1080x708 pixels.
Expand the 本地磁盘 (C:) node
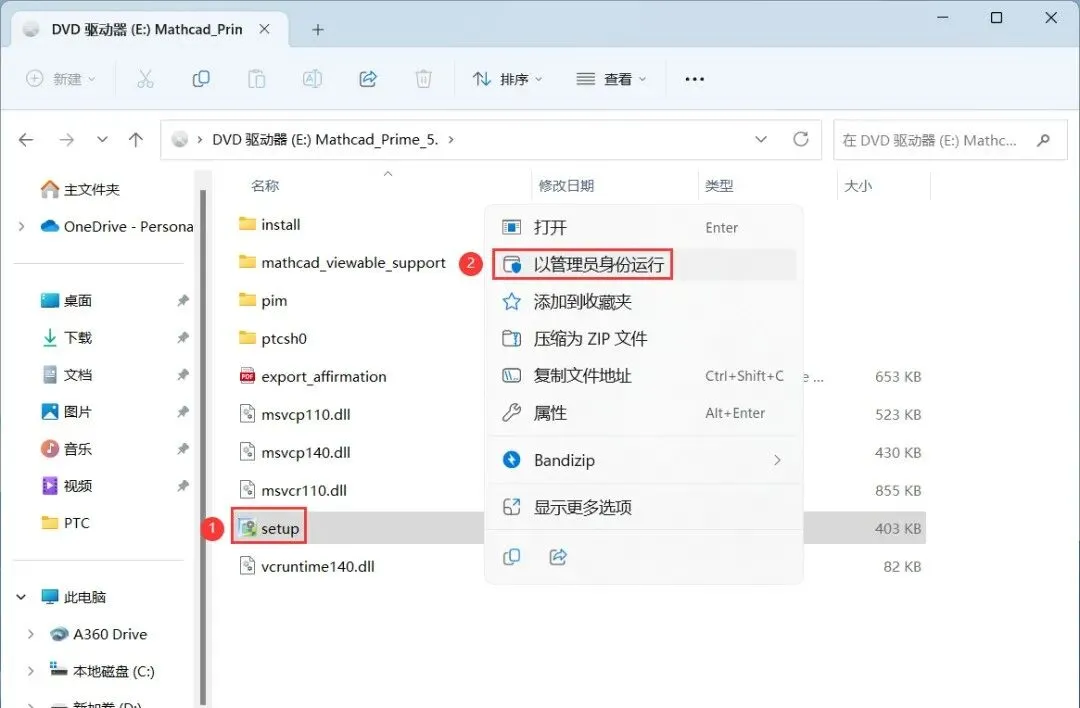tap(30, 671)
